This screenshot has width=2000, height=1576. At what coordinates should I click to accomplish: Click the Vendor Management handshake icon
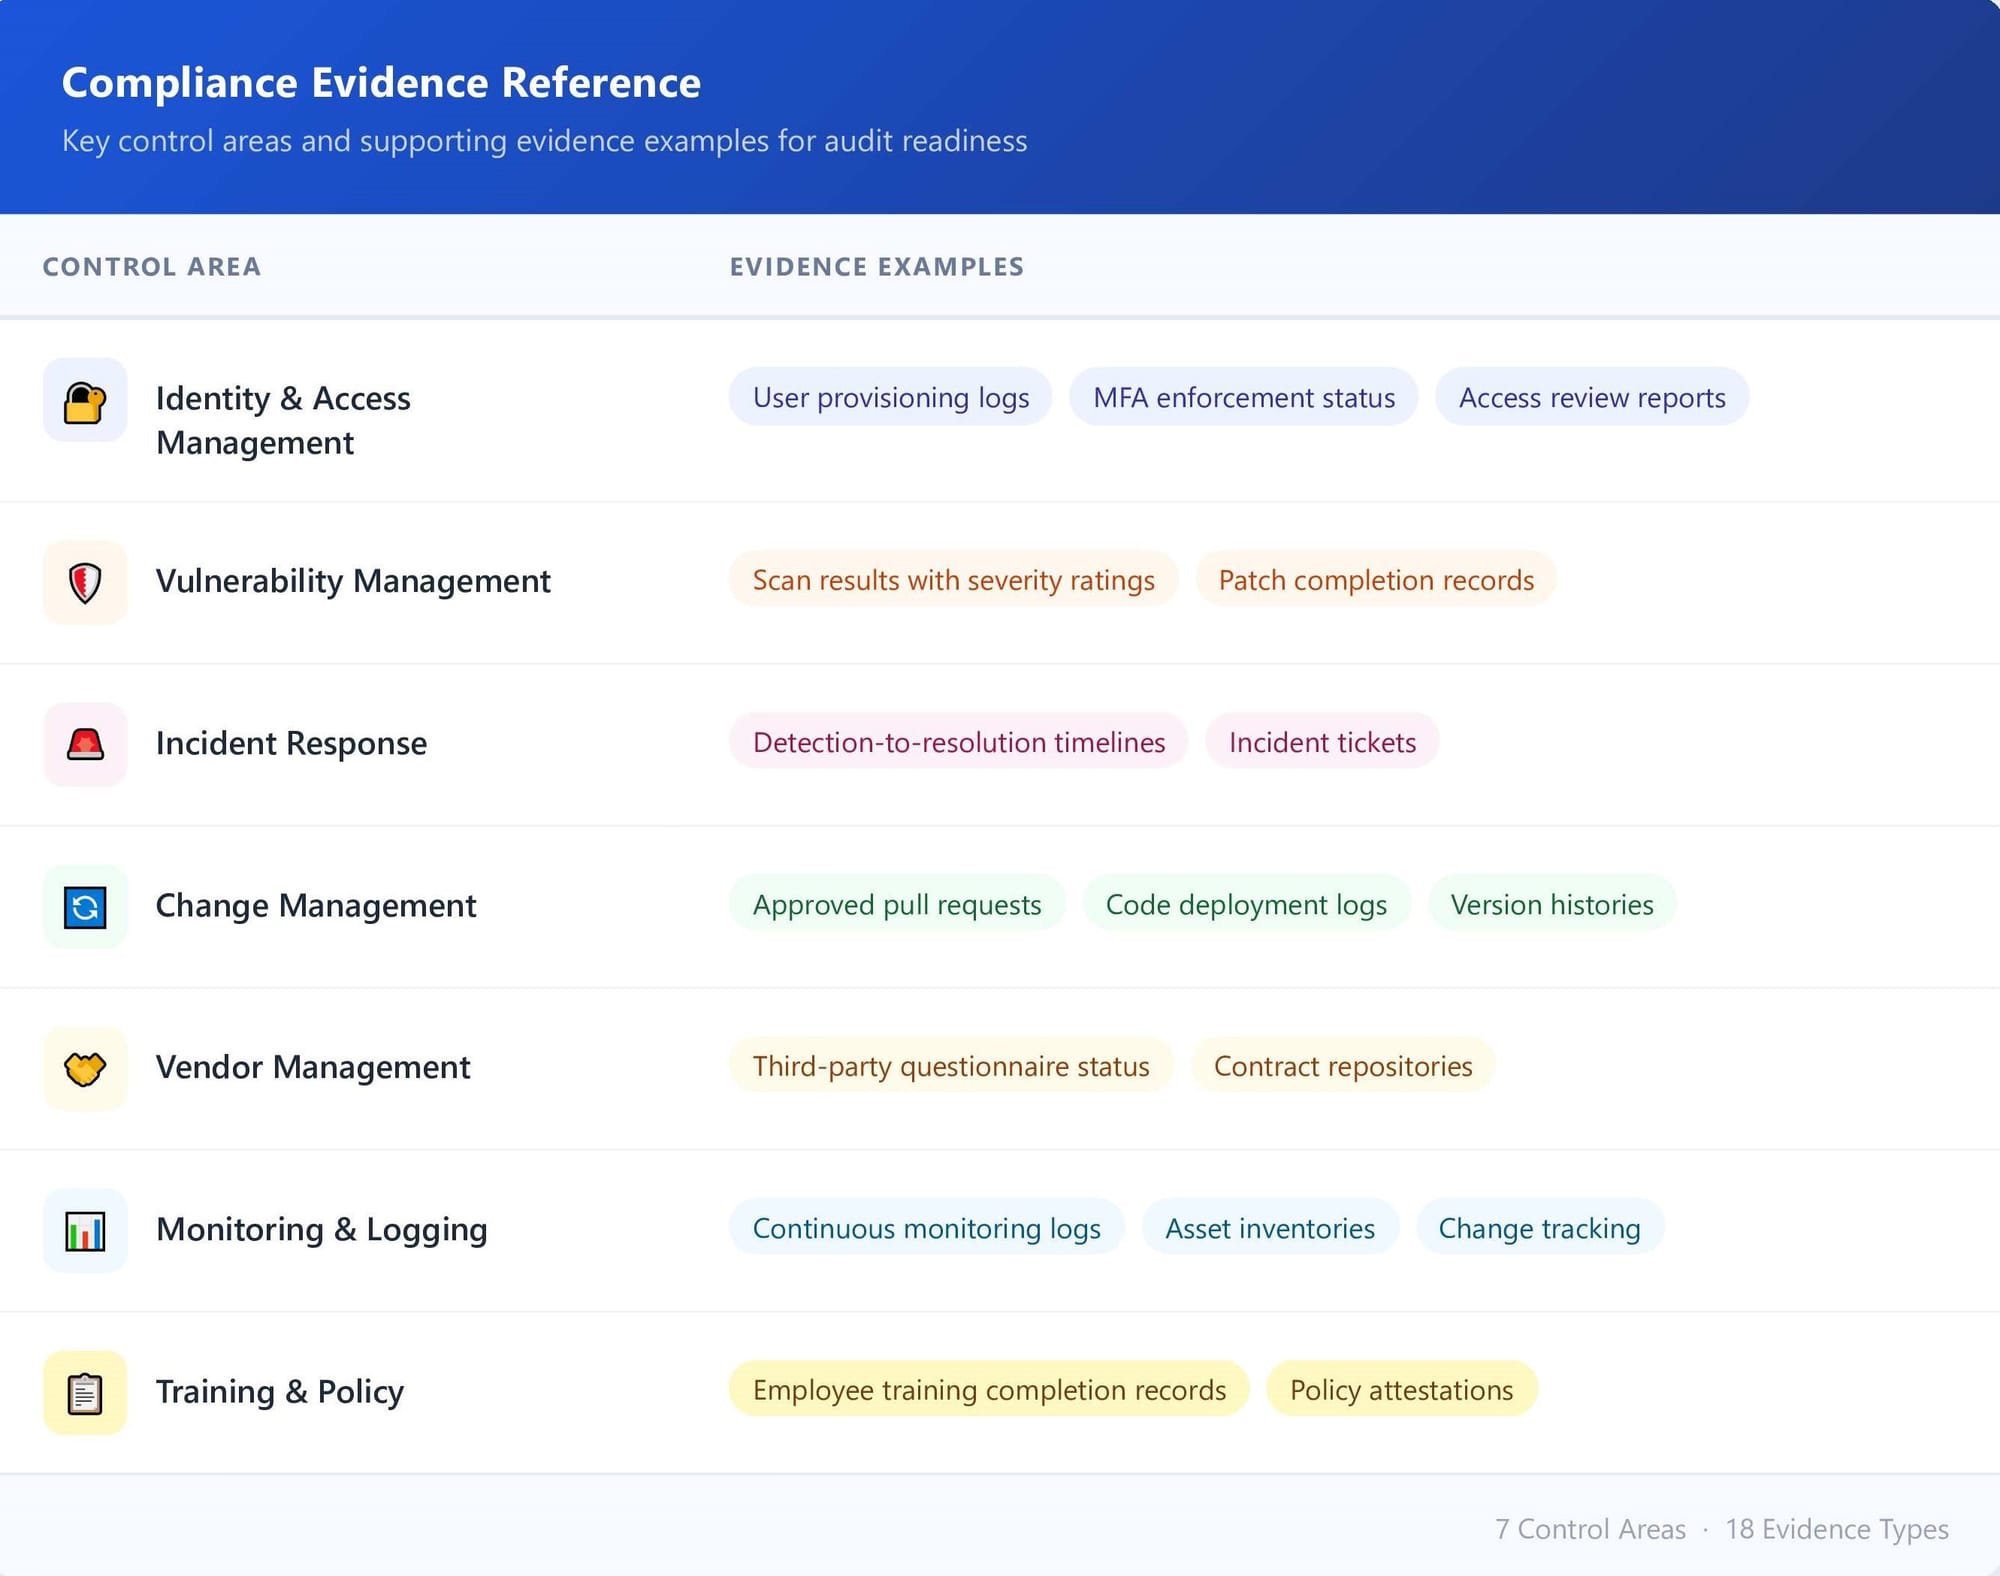[x=85, y=1069]
